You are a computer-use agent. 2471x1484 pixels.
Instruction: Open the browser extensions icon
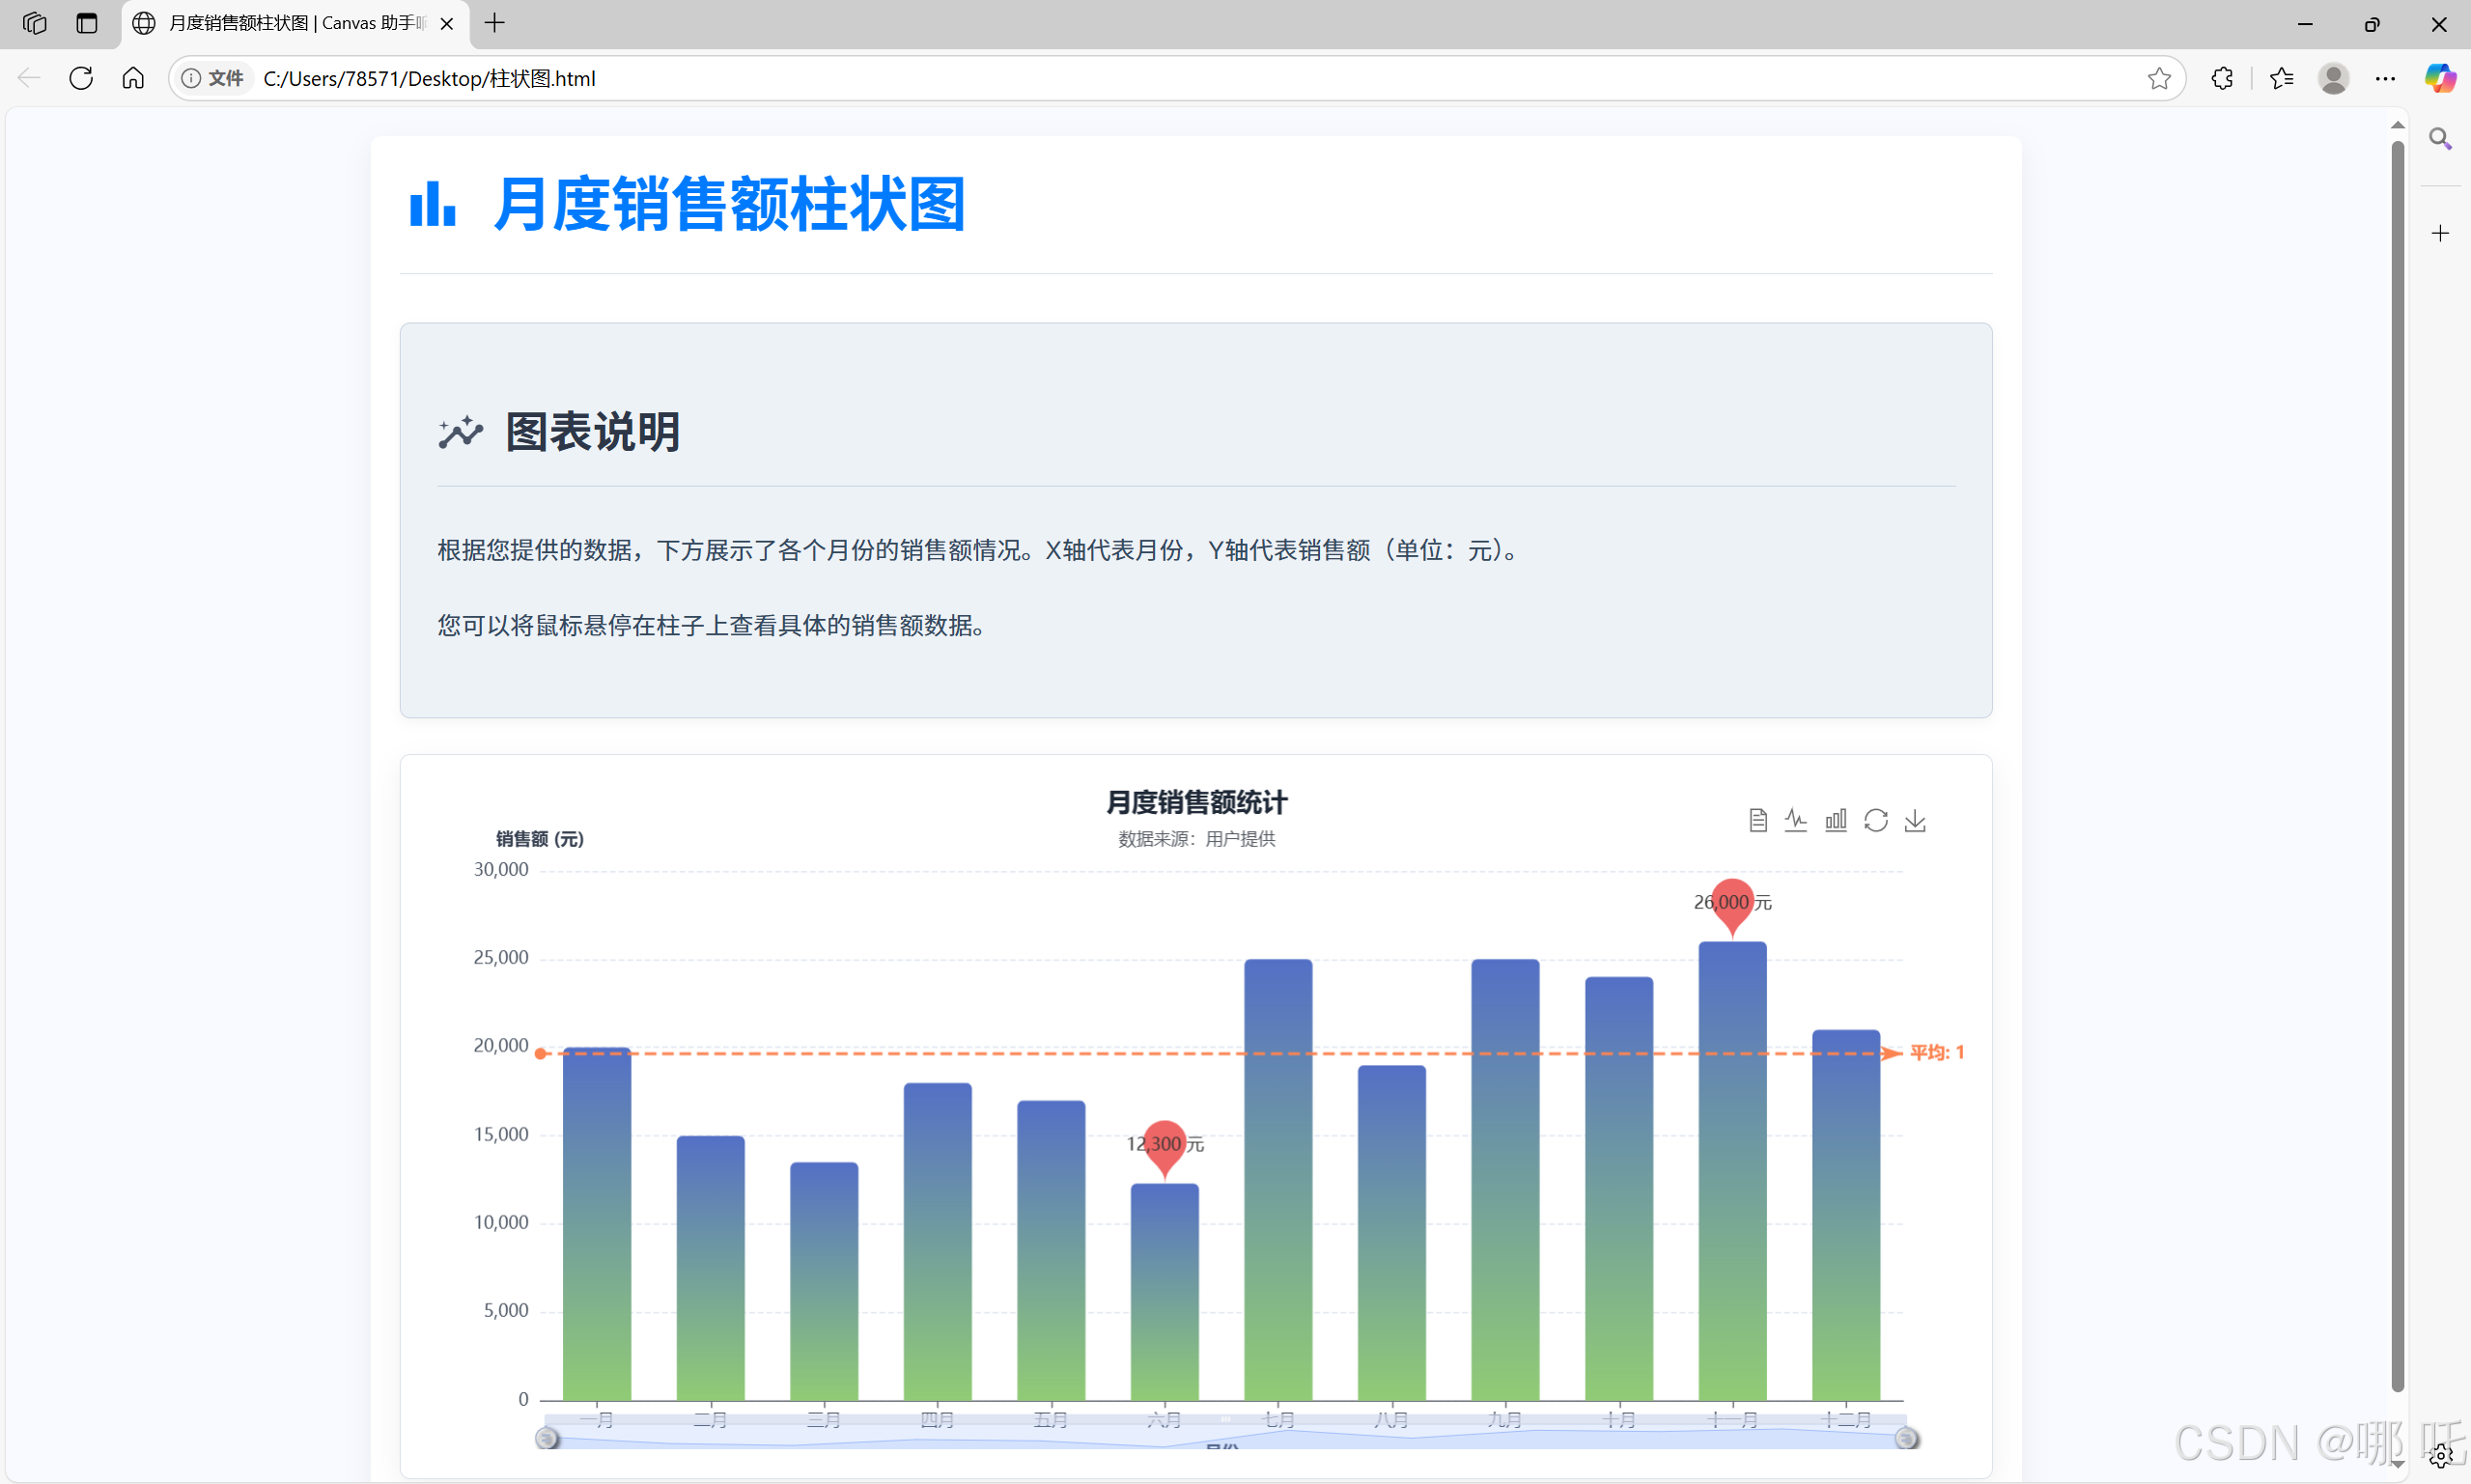point(2222,78)
